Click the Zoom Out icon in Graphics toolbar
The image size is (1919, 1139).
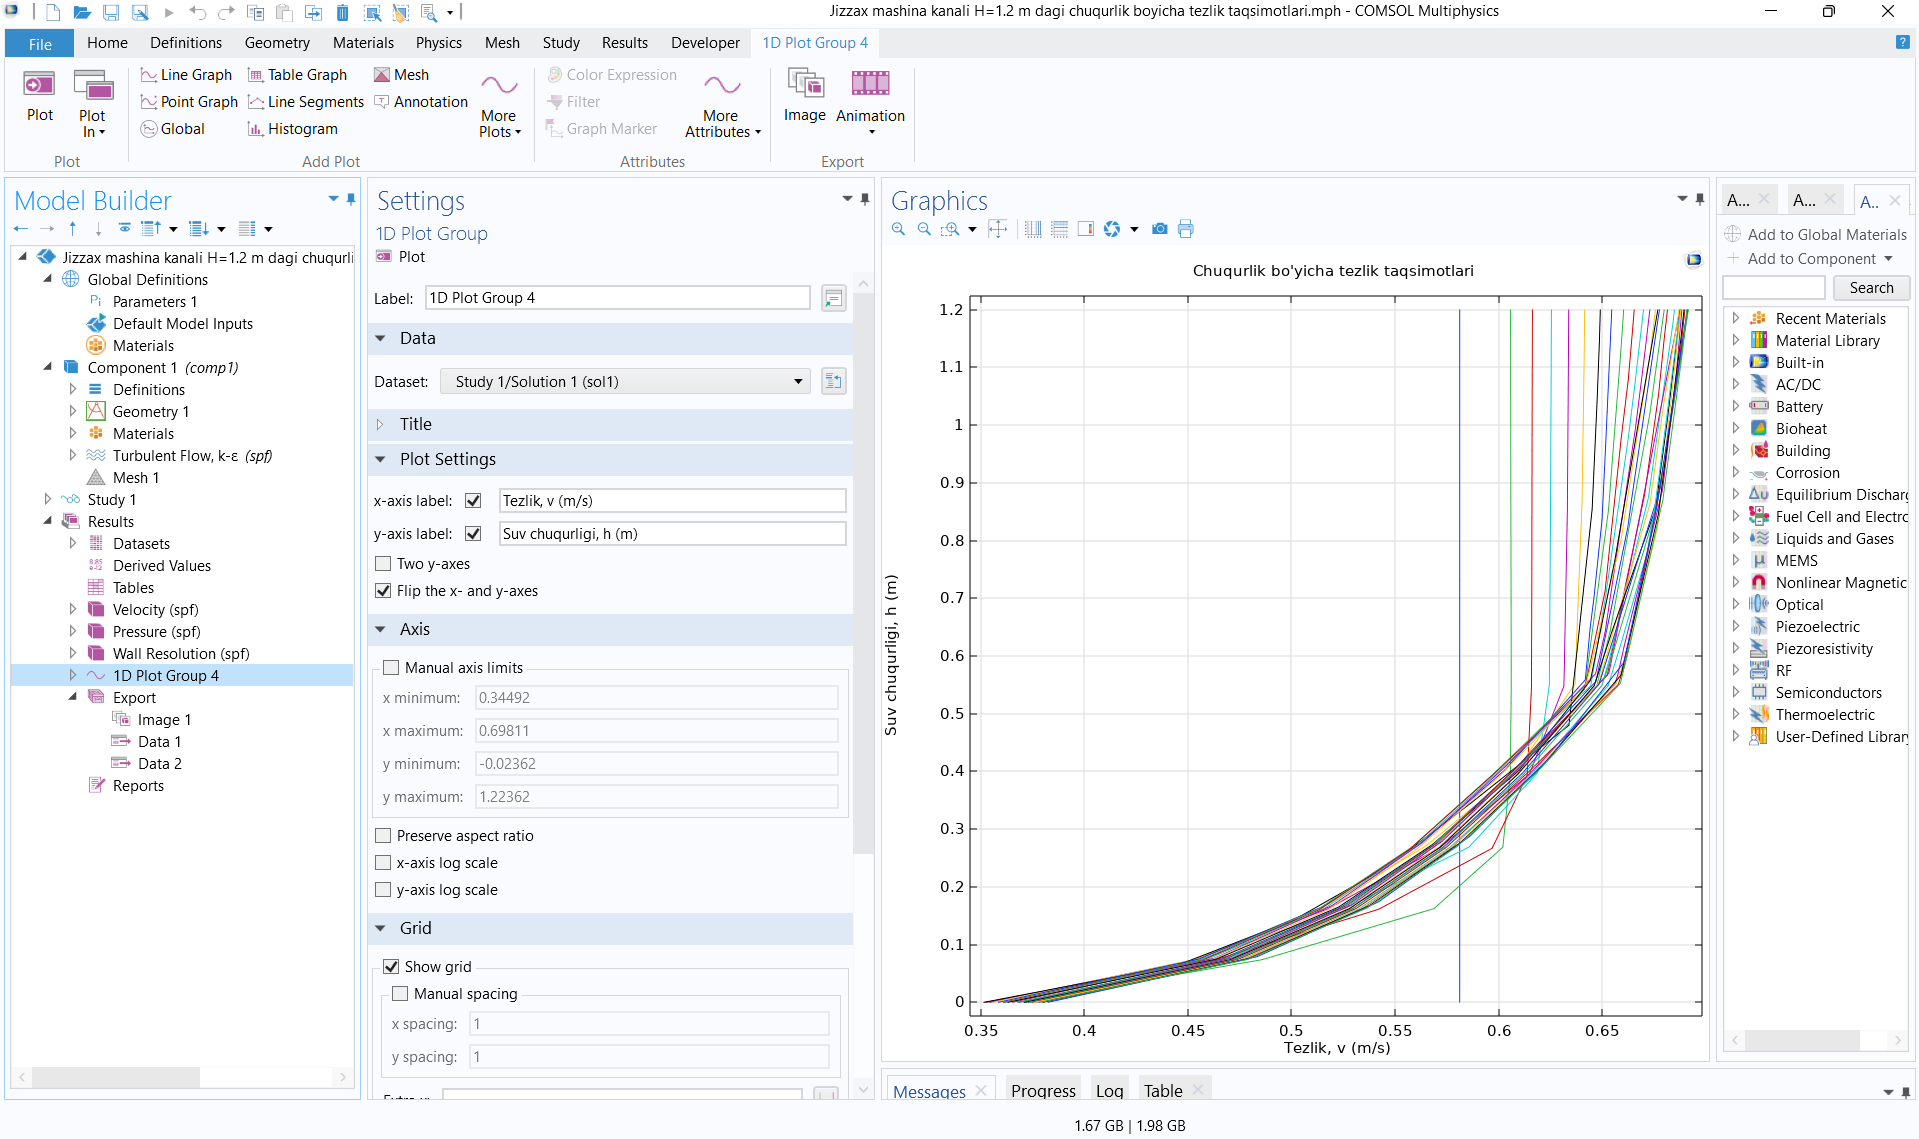tap(924, 229)
